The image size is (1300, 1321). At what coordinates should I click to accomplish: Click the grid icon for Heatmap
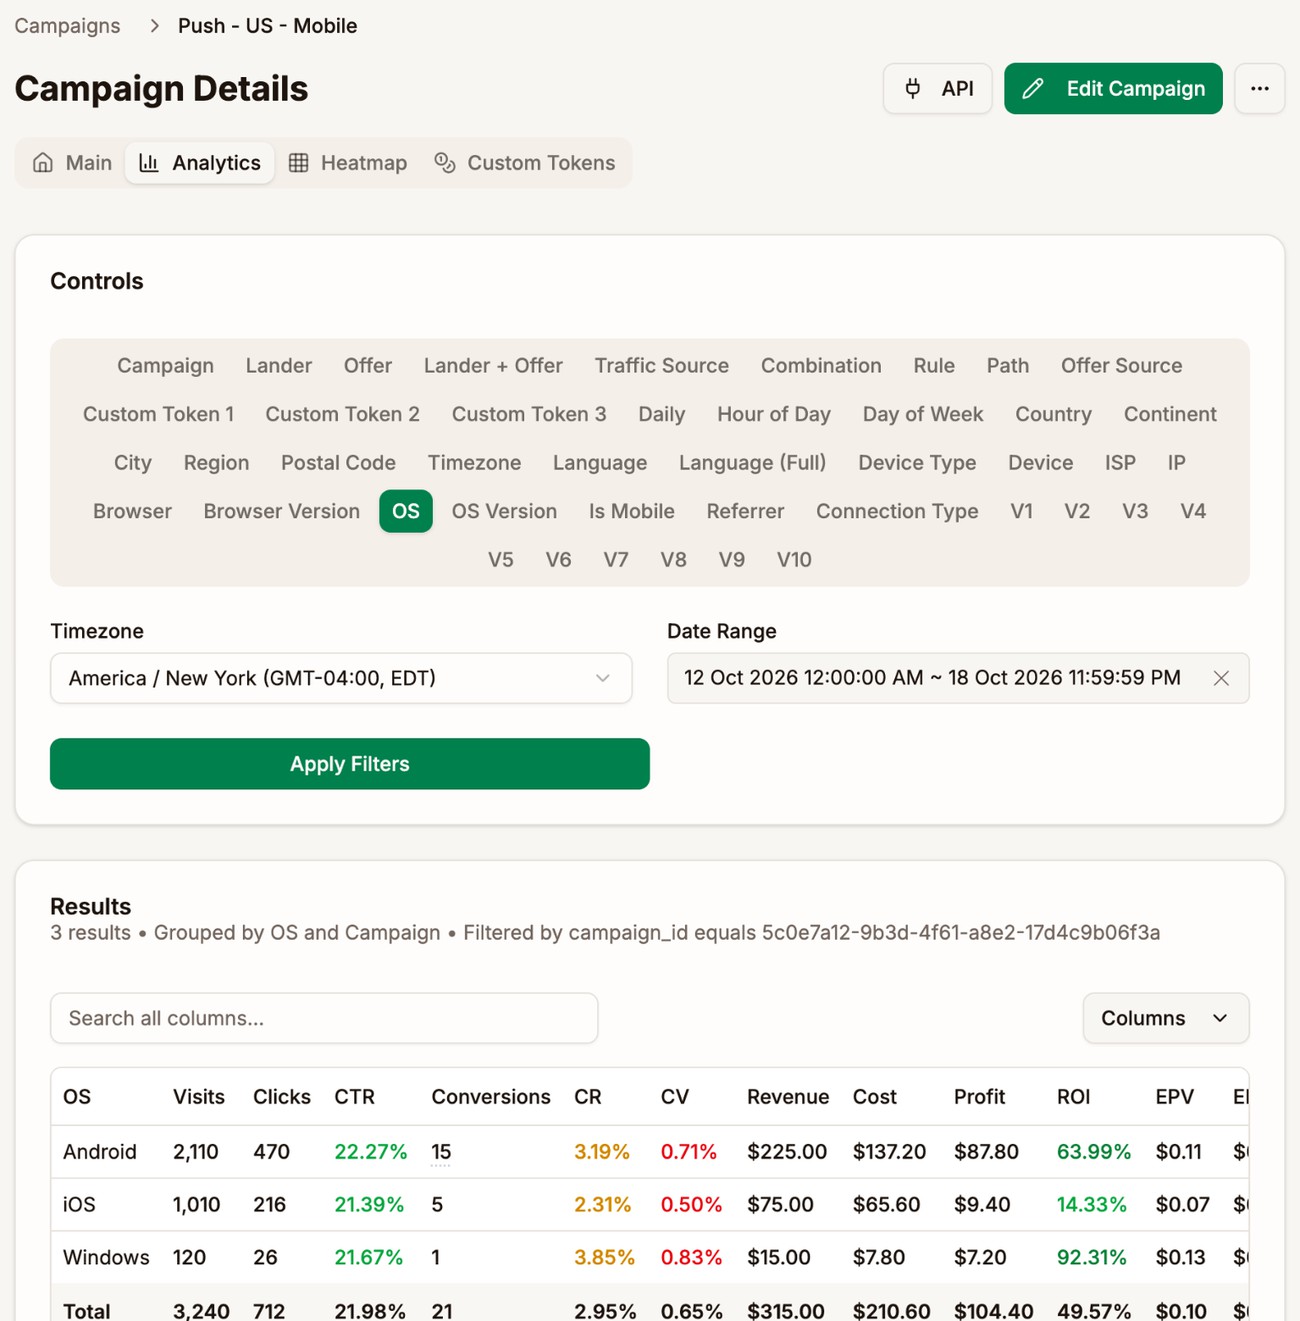(x=298, y=163)
